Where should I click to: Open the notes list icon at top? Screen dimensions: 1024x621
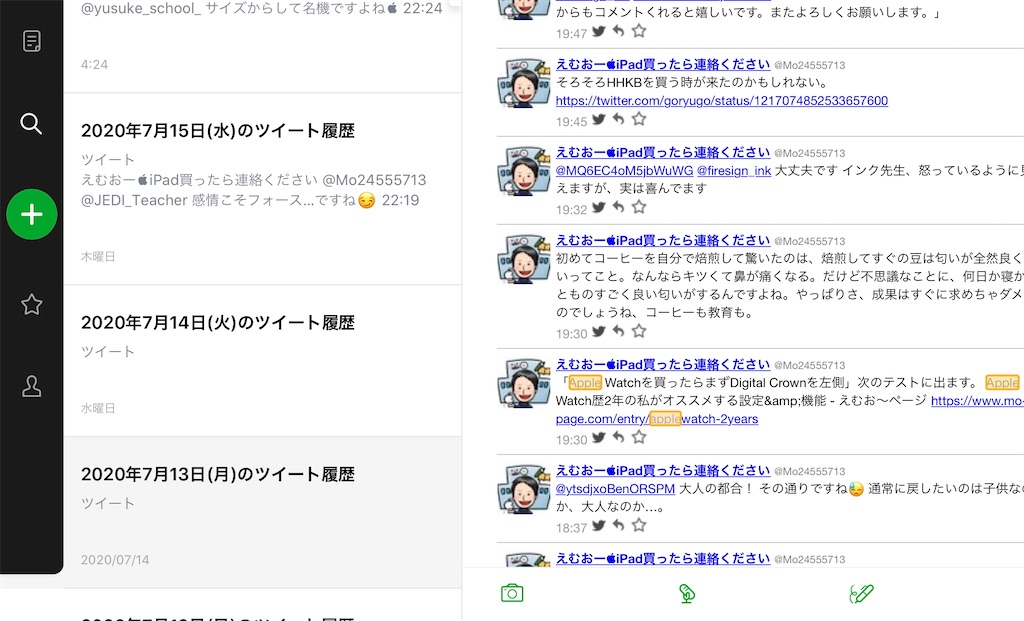click(x=30, y=38)
